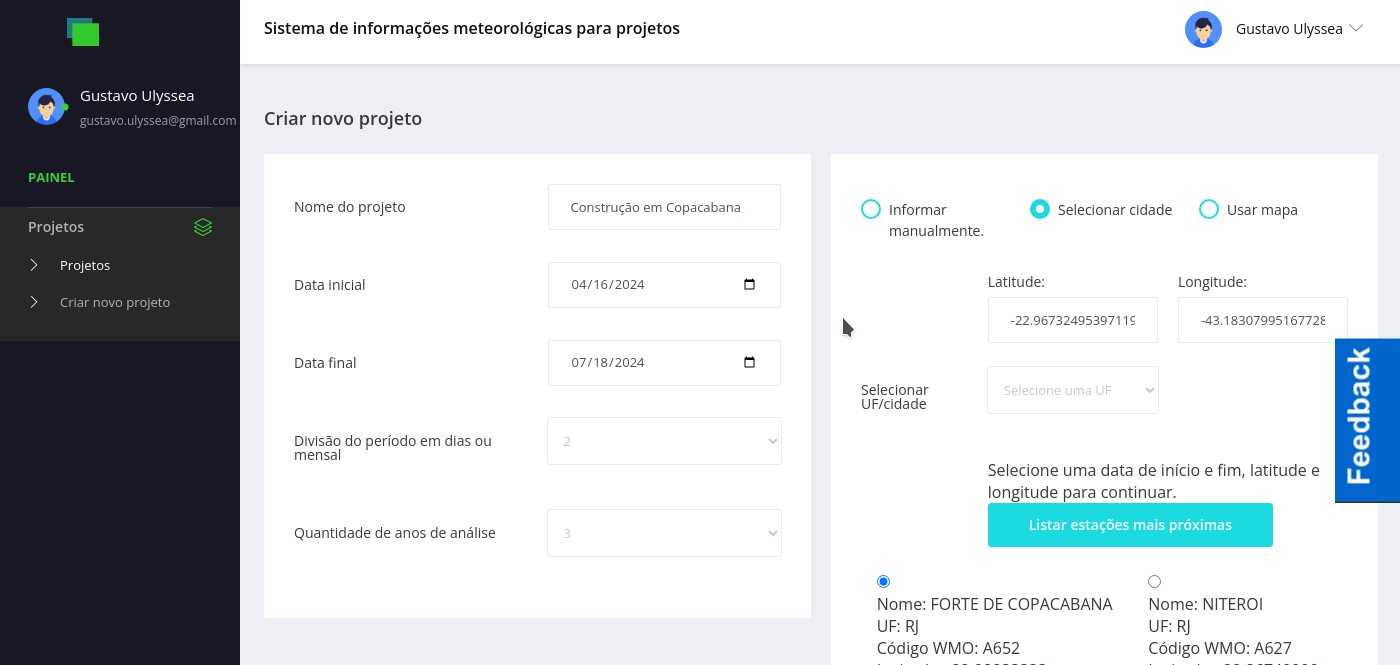
Task: Go to Projetos submenu item
Action: tap(85, 265)
